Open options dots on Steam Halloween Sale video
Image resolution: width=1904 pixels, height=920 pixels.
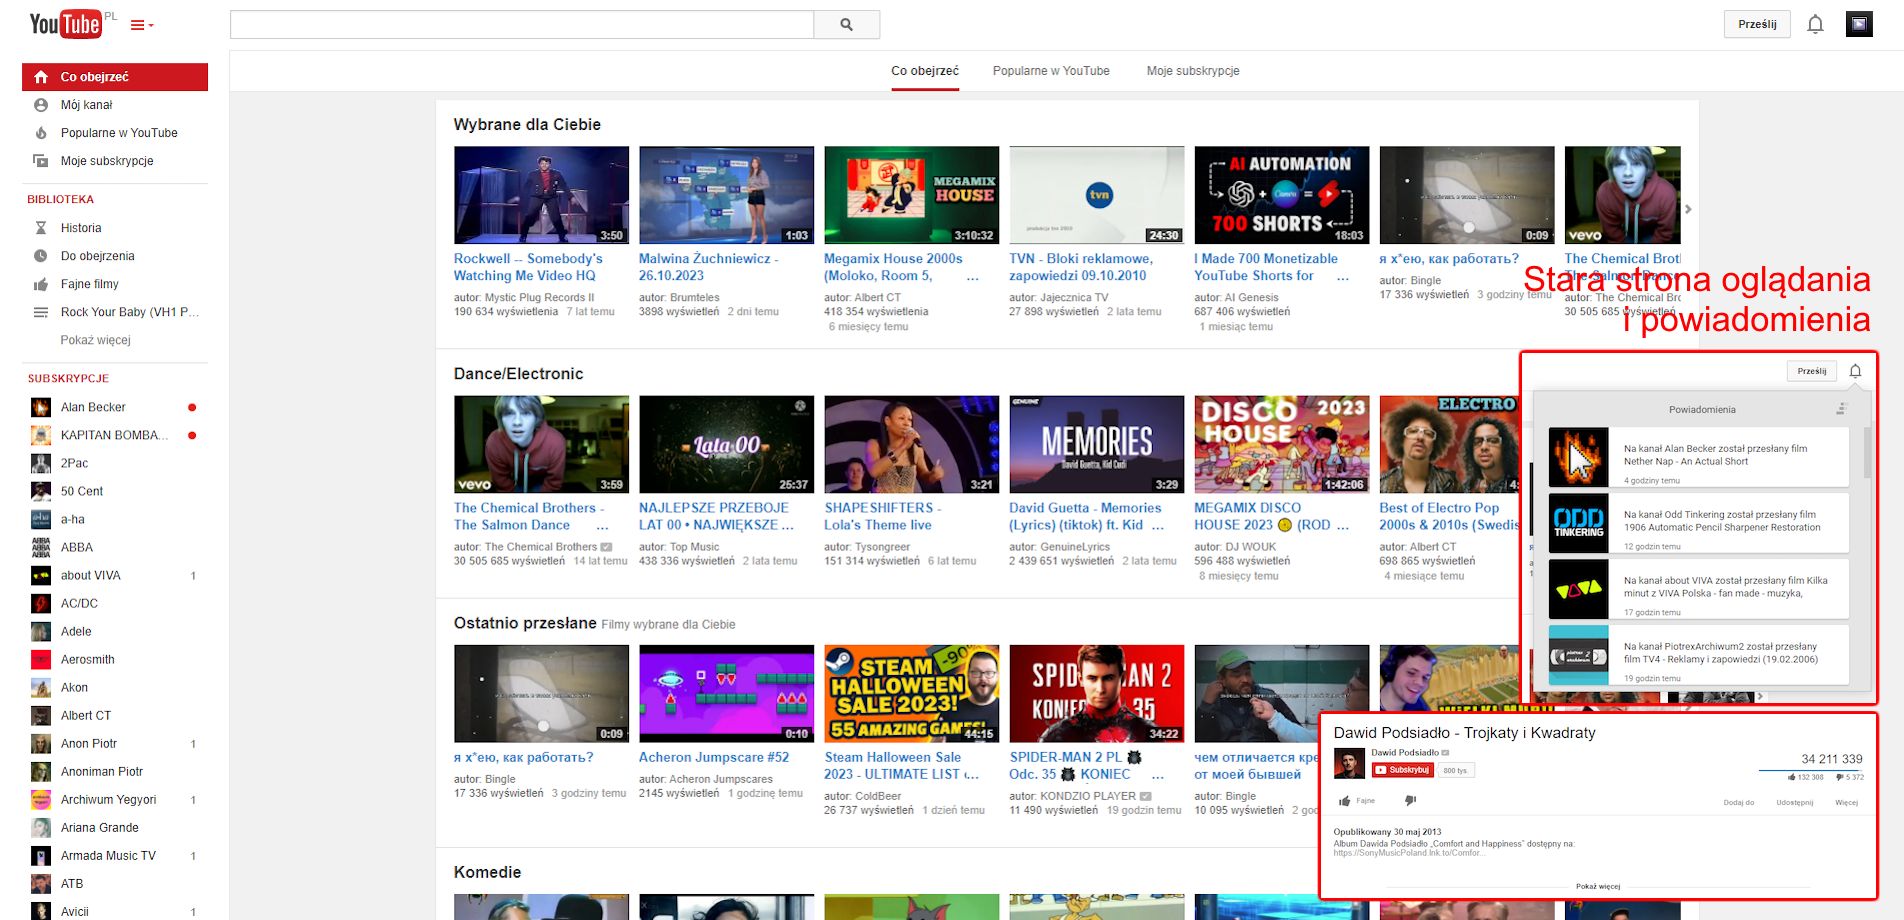point(973,775)
